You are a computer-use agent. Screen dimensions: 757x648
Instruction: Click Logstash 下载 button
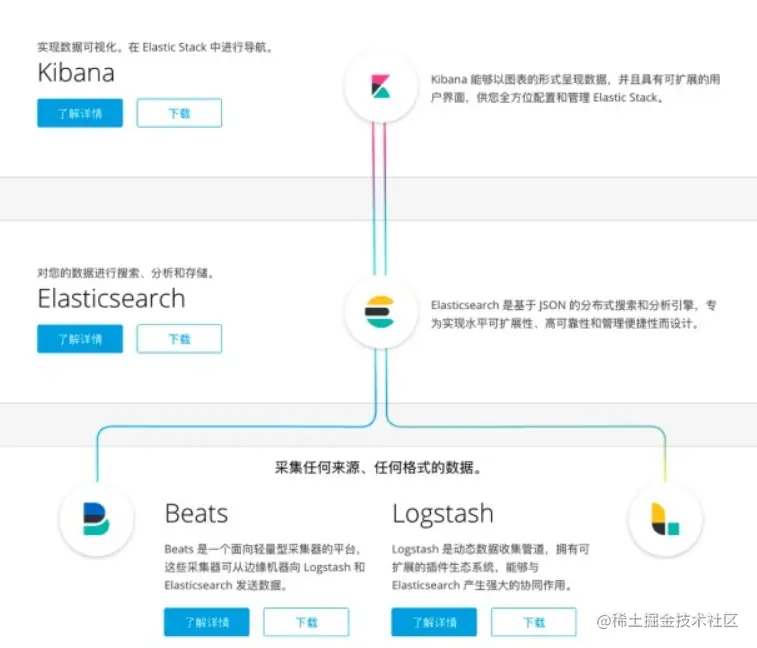click(x=533, y=622)
